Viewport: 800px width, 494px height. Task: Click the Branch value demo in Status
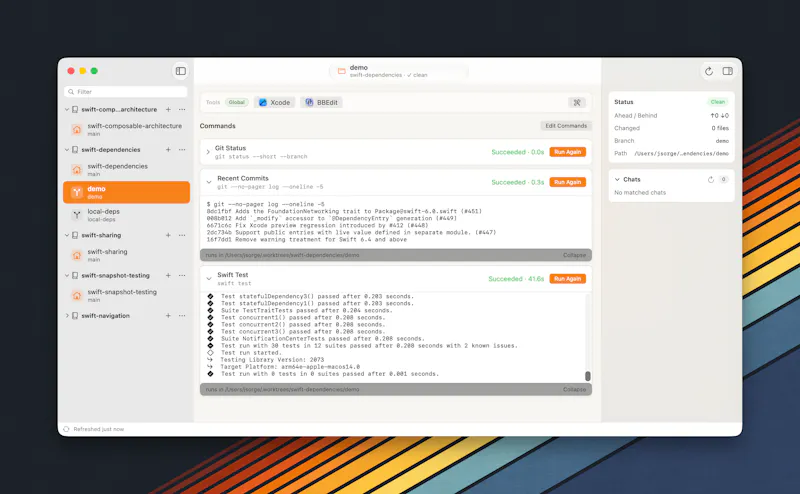(722, 141)
